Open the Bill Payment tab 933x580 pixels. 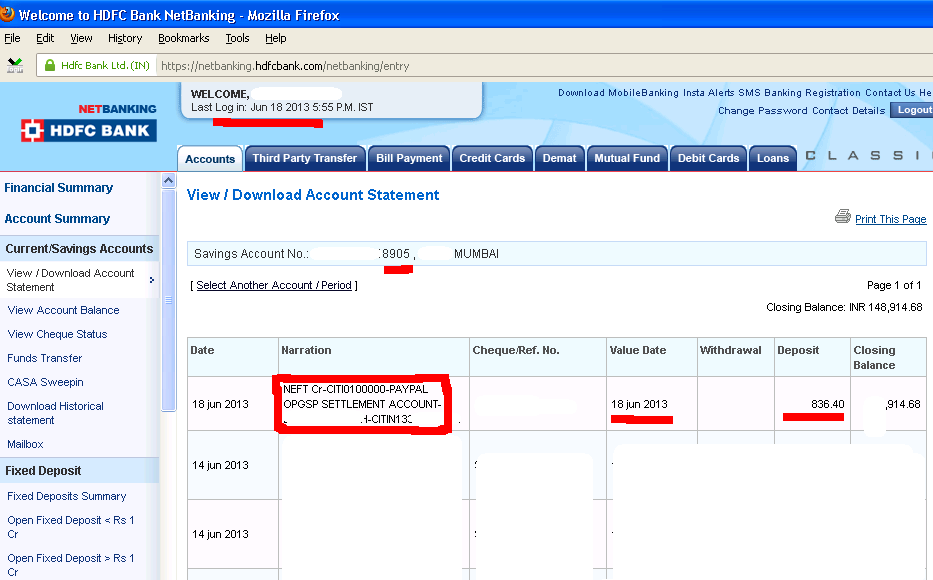coord(409,158)
